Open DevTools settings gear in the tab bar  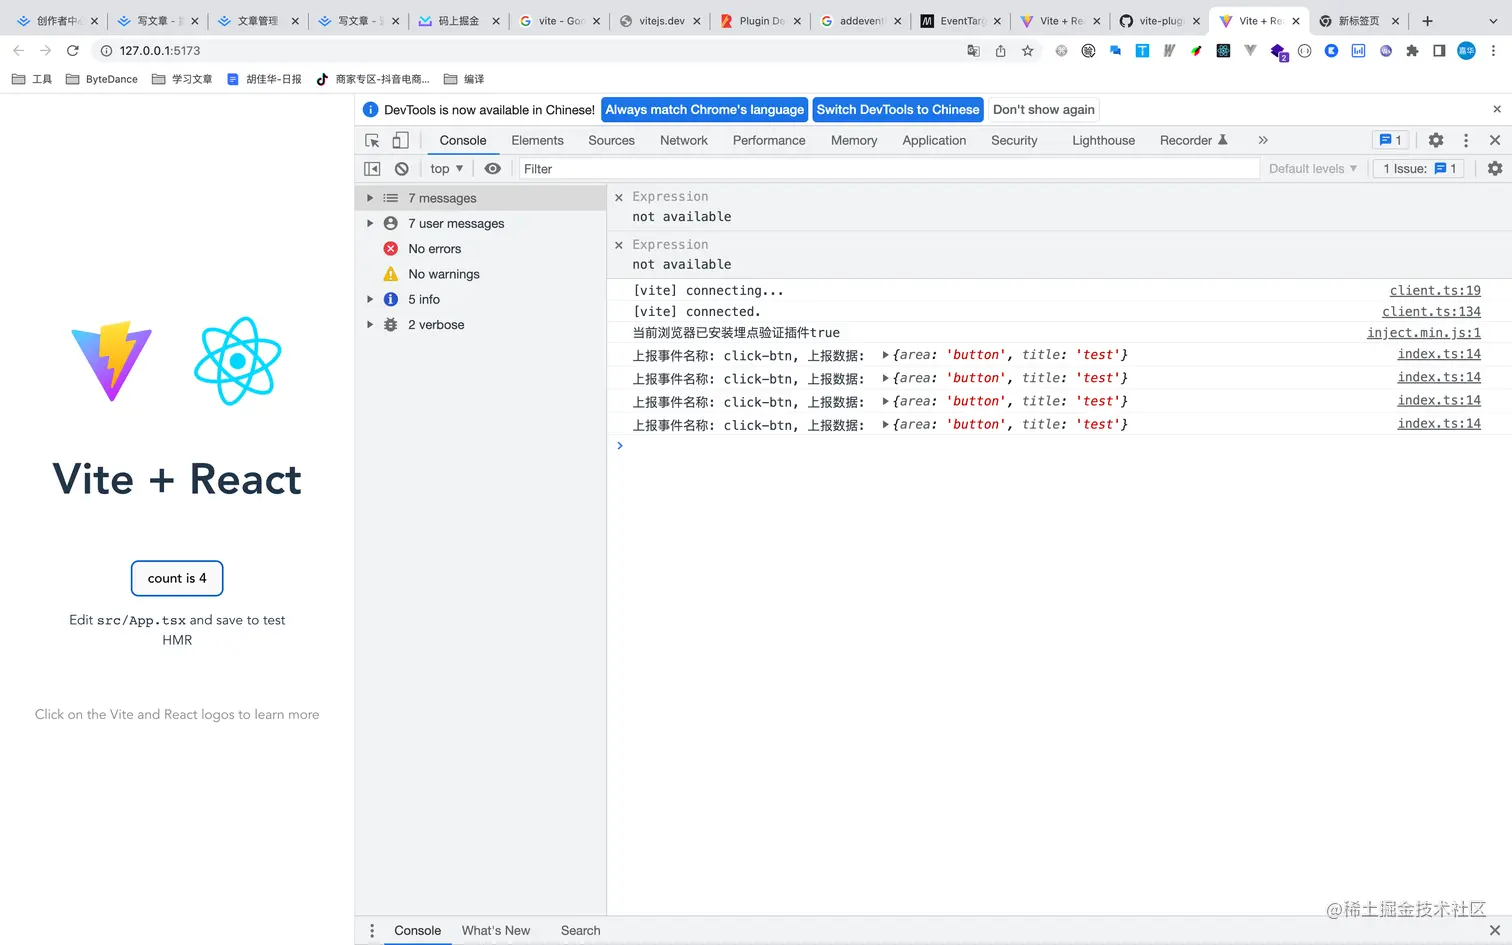(1436, 141)
